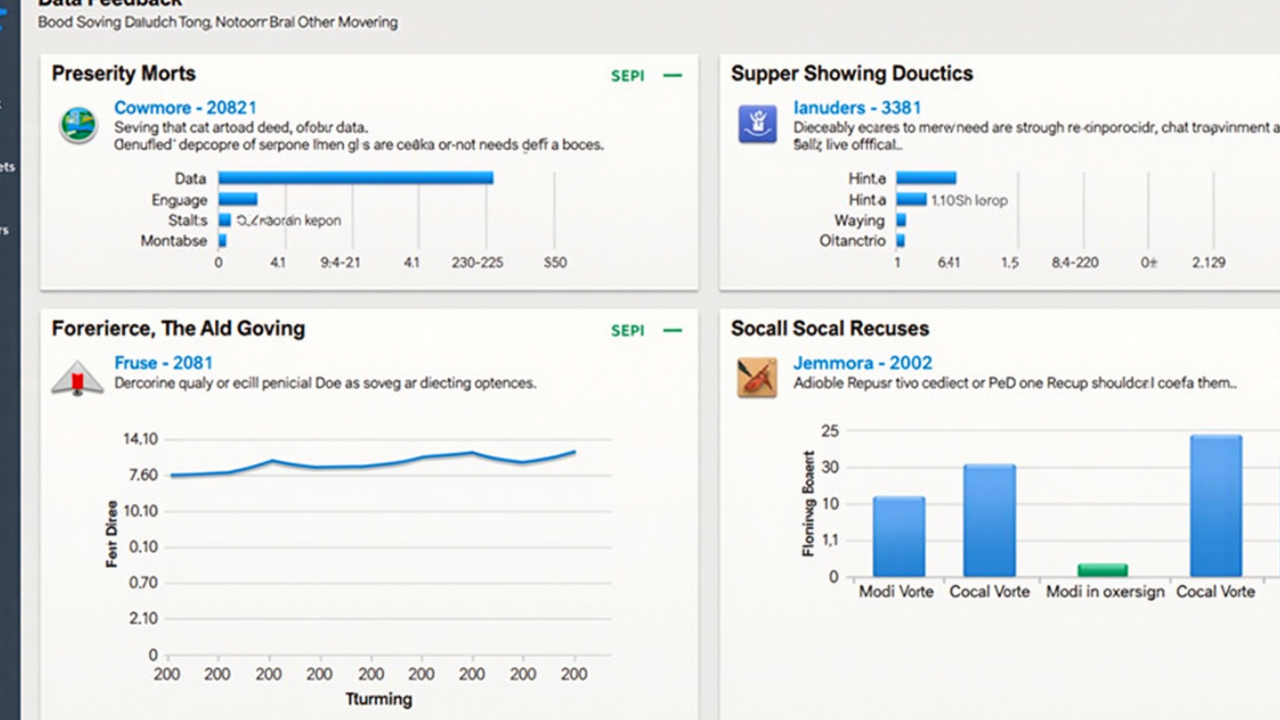
Task: Open the Jemmora - 2002 link
Action: click(x=862, y=363)
